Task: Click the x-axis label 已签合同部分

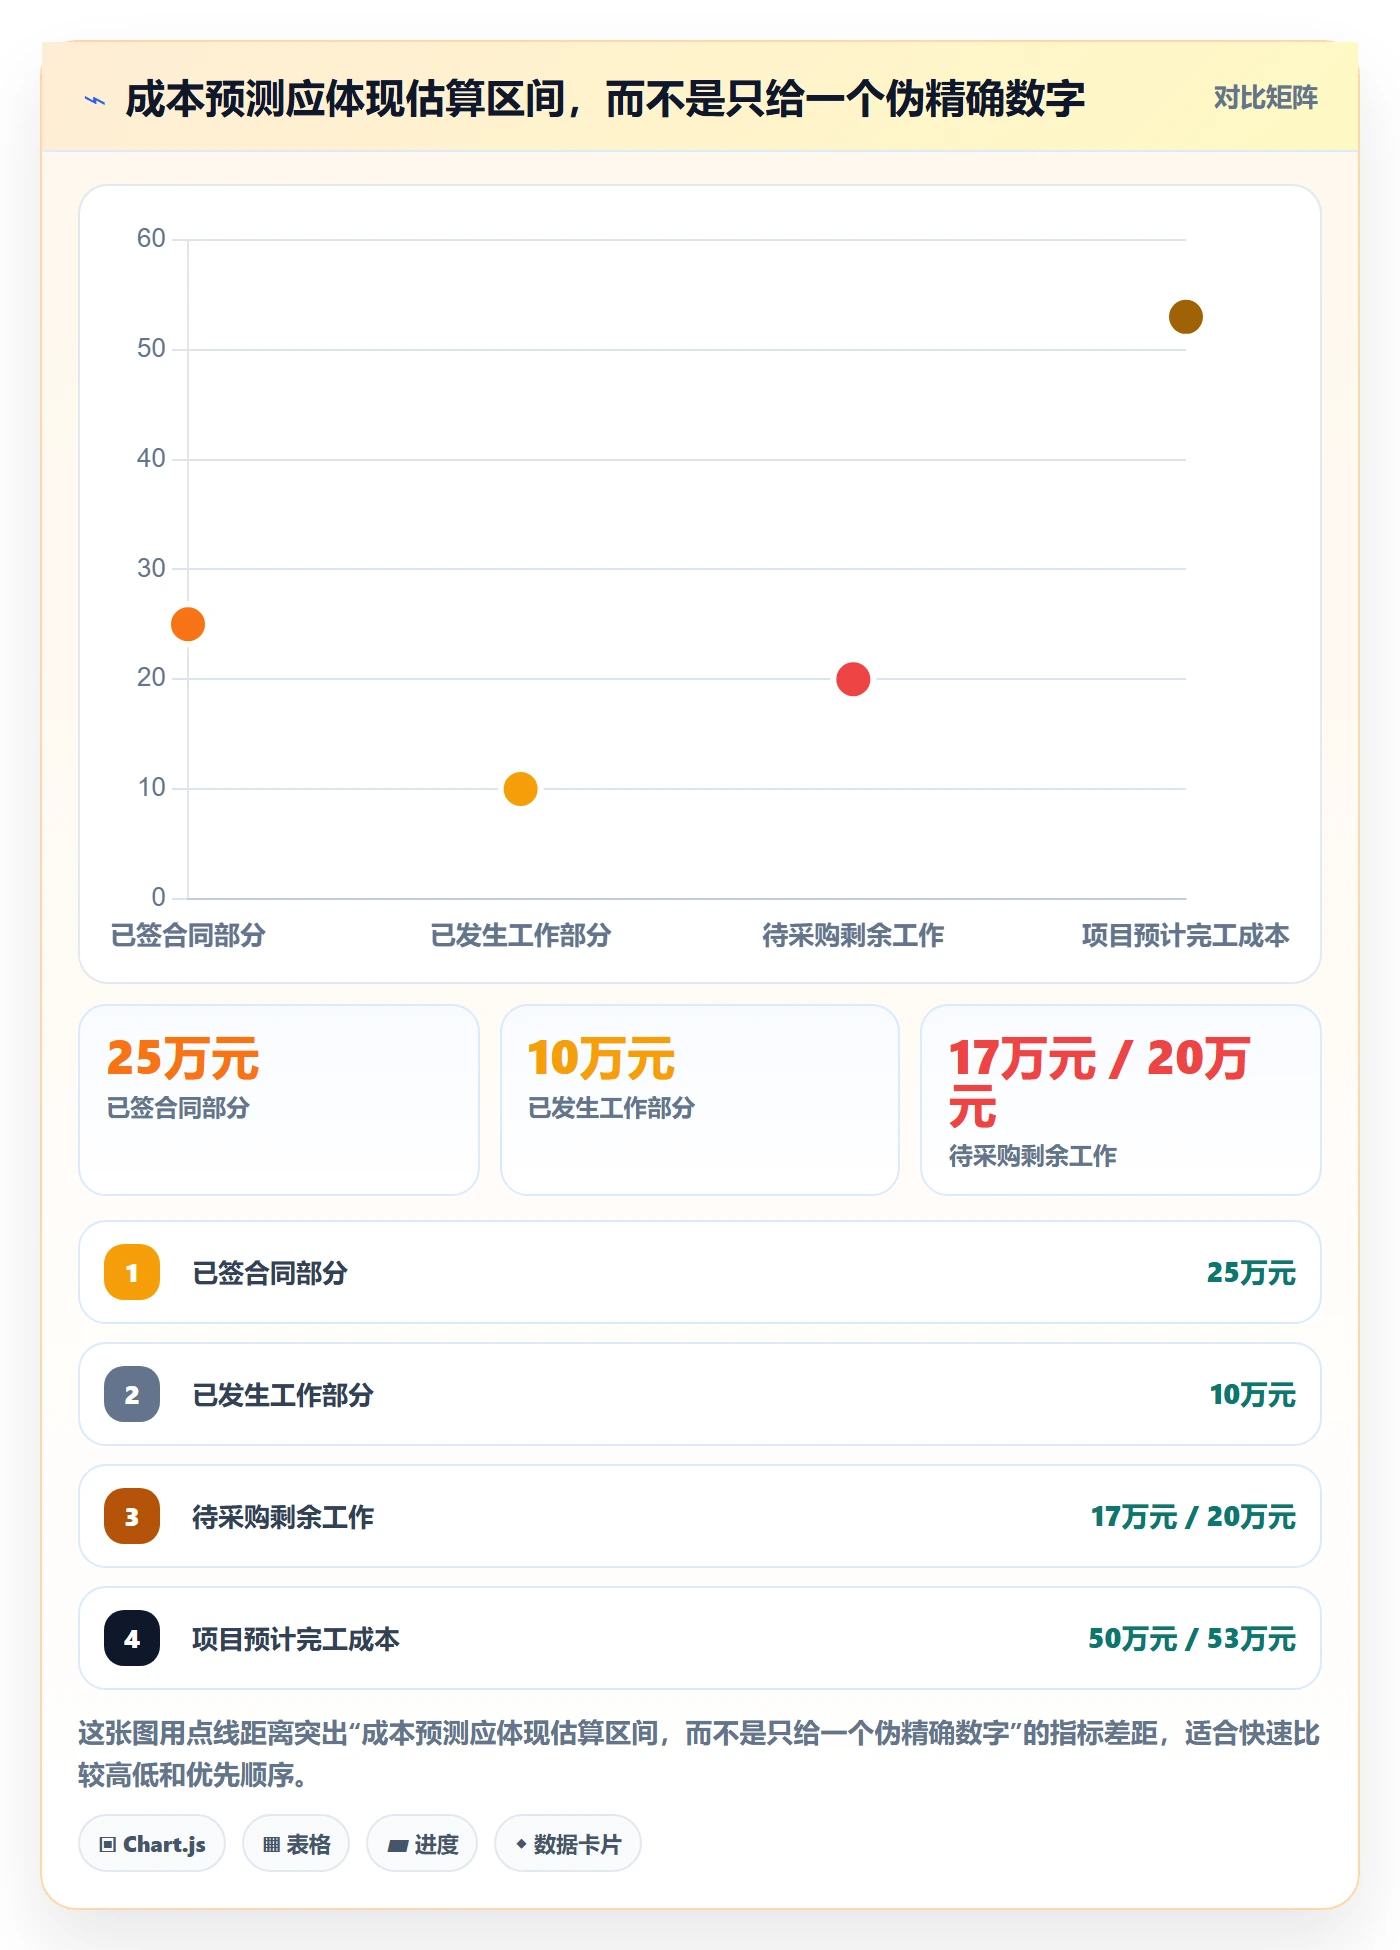Action: [x=188, y=935]
